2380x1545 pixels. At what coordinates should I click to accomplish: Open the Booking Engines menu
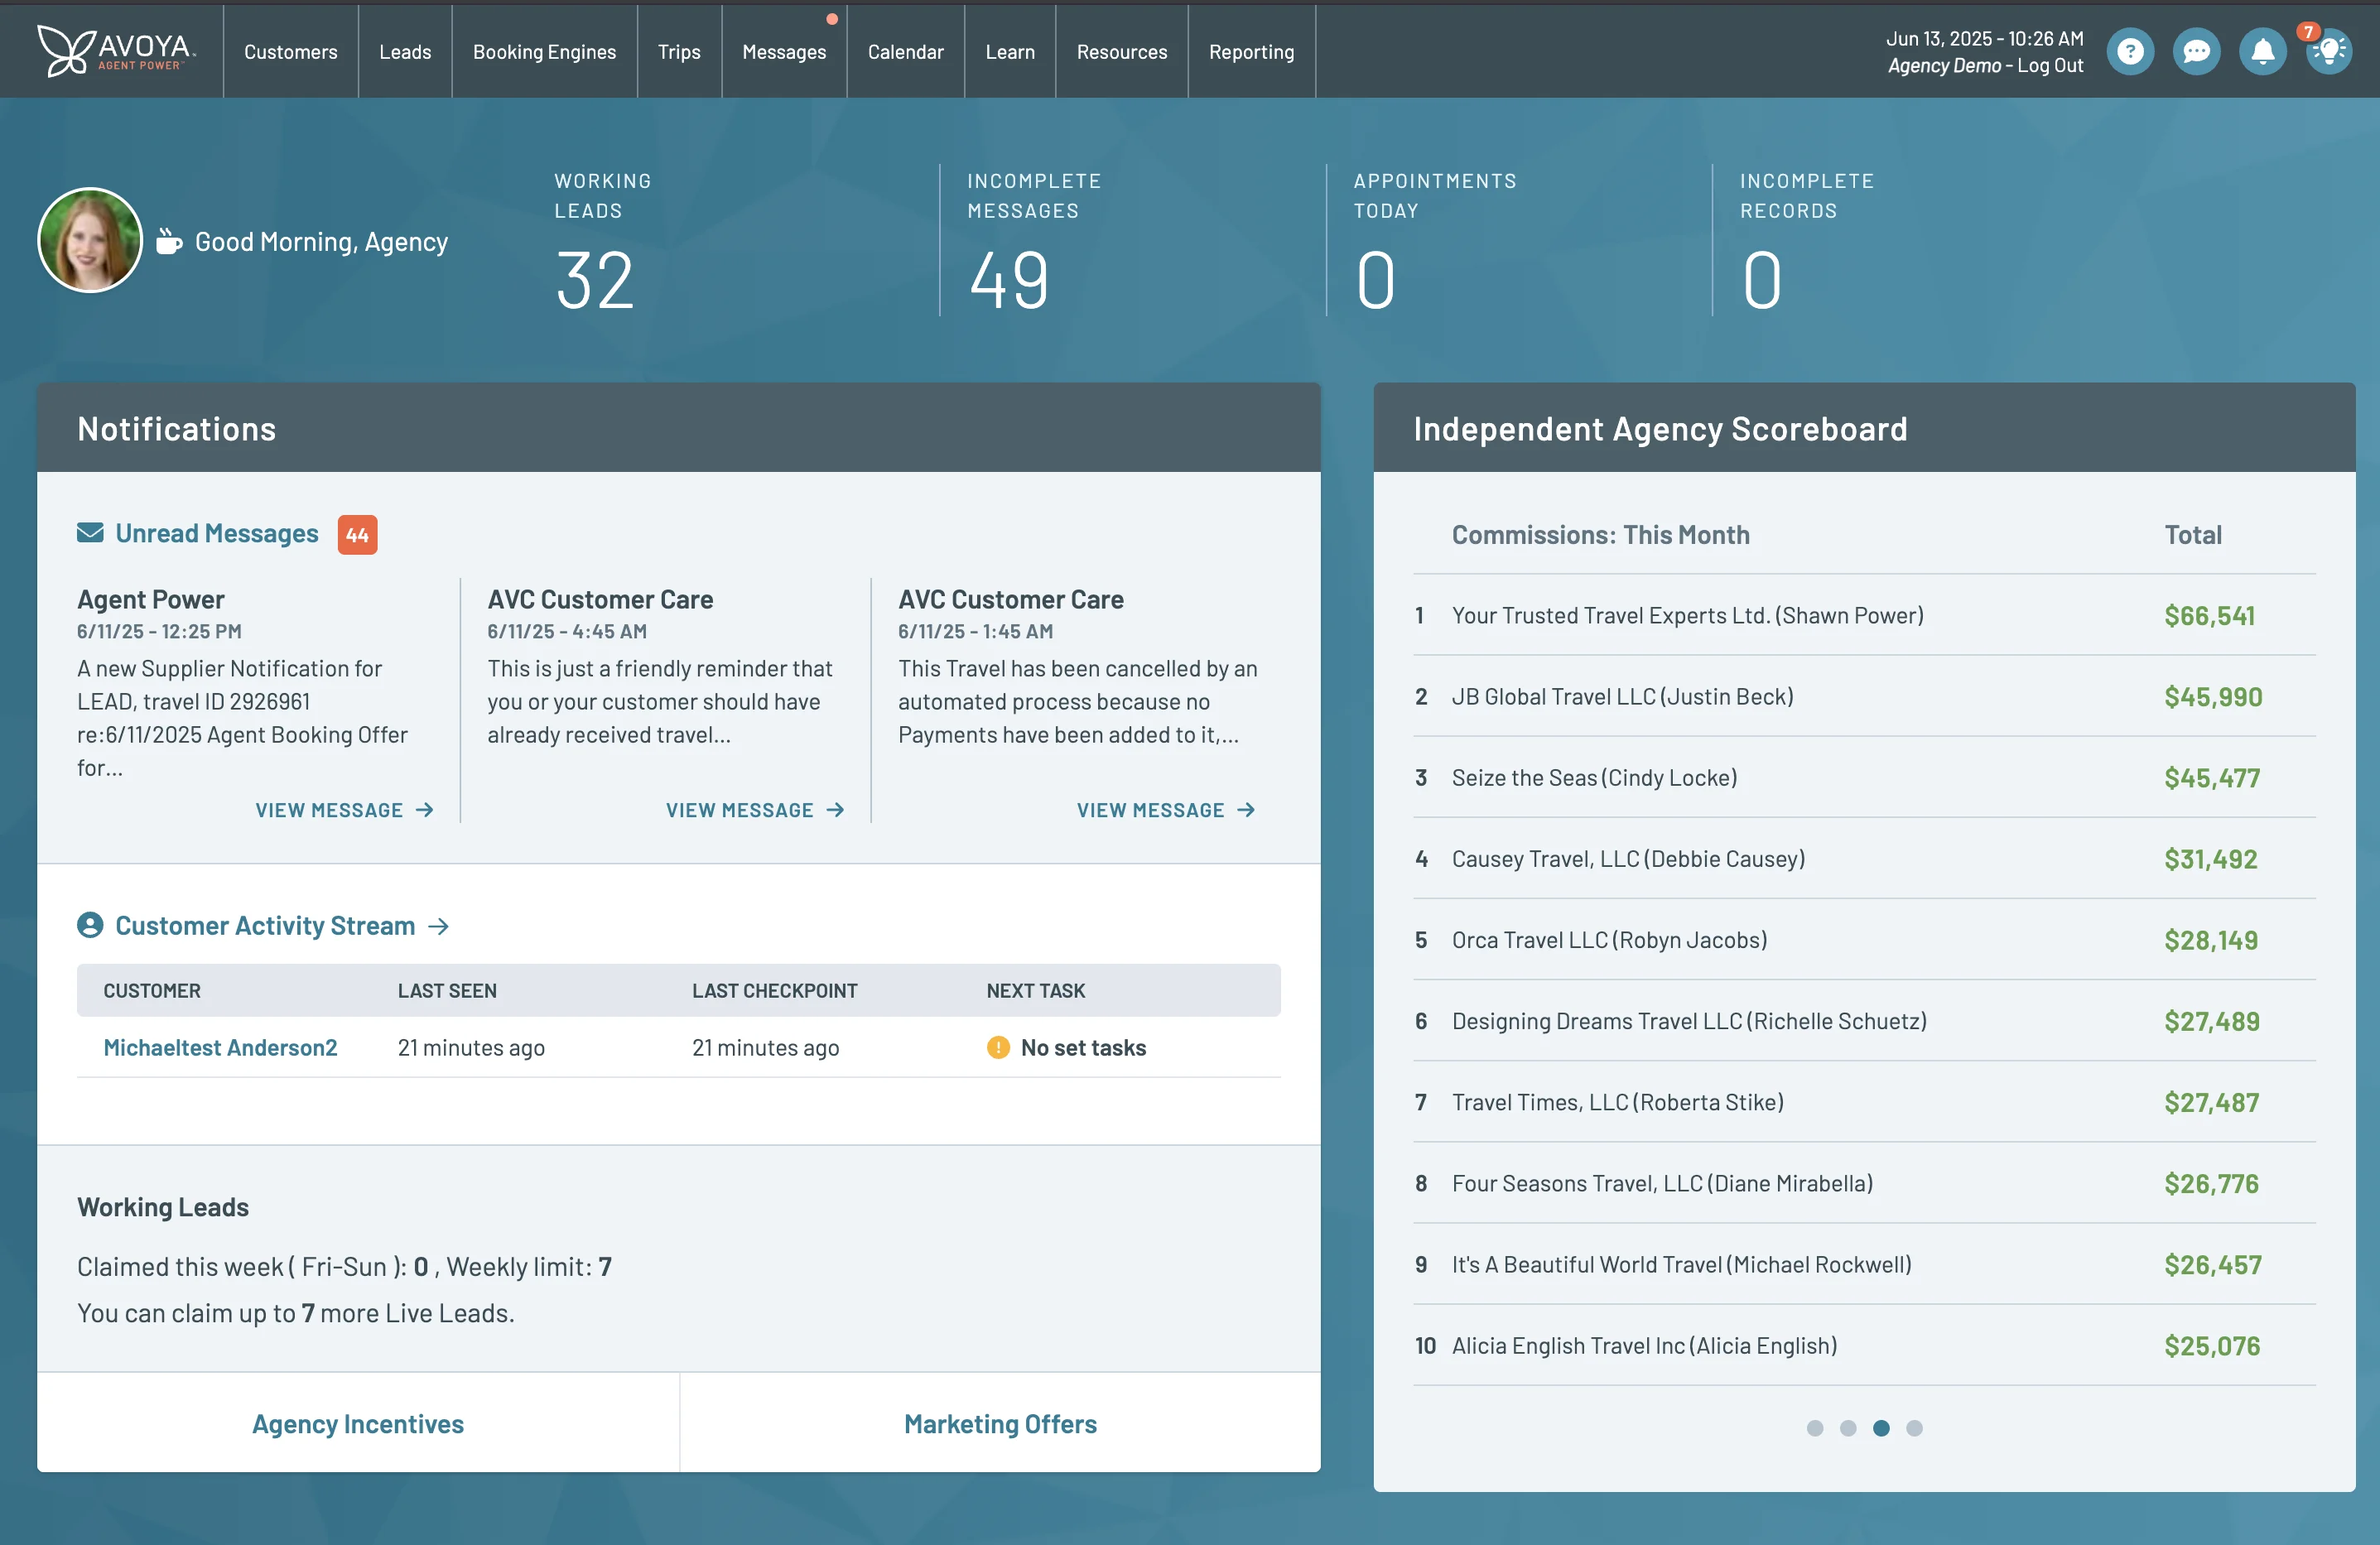coord(544,51)
